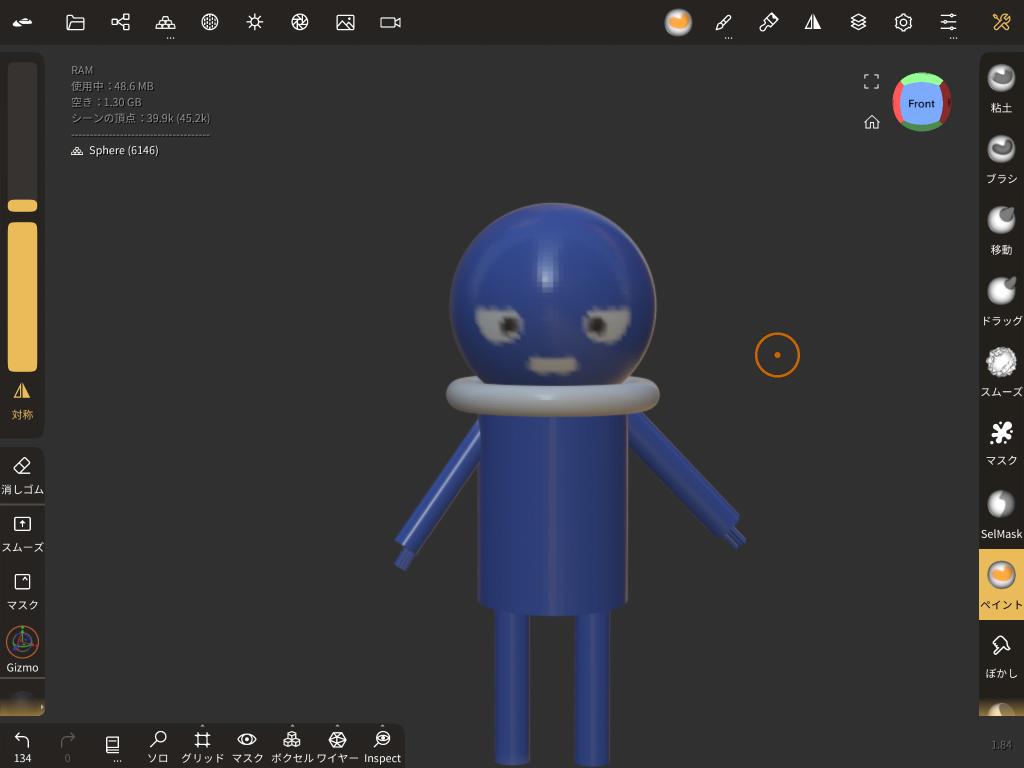Select the SelMask tool
The height and width of the screenshot is (768, 1024).
click(x=1001, y=513)
